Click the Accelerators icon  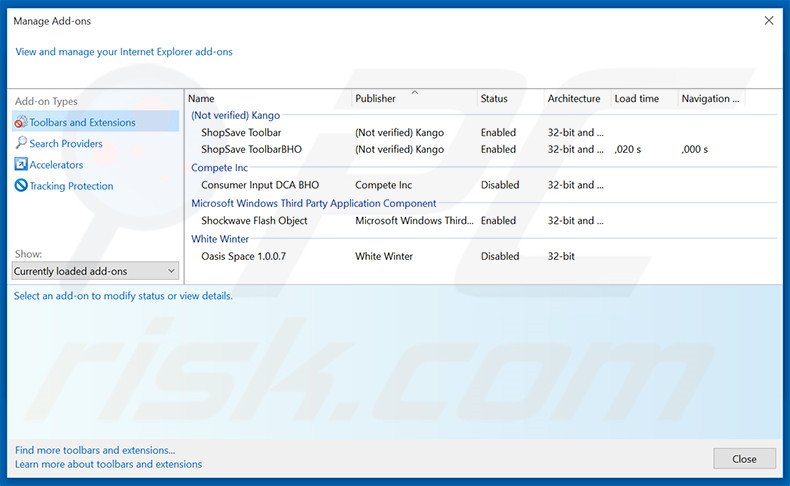[x=21, y=164]
